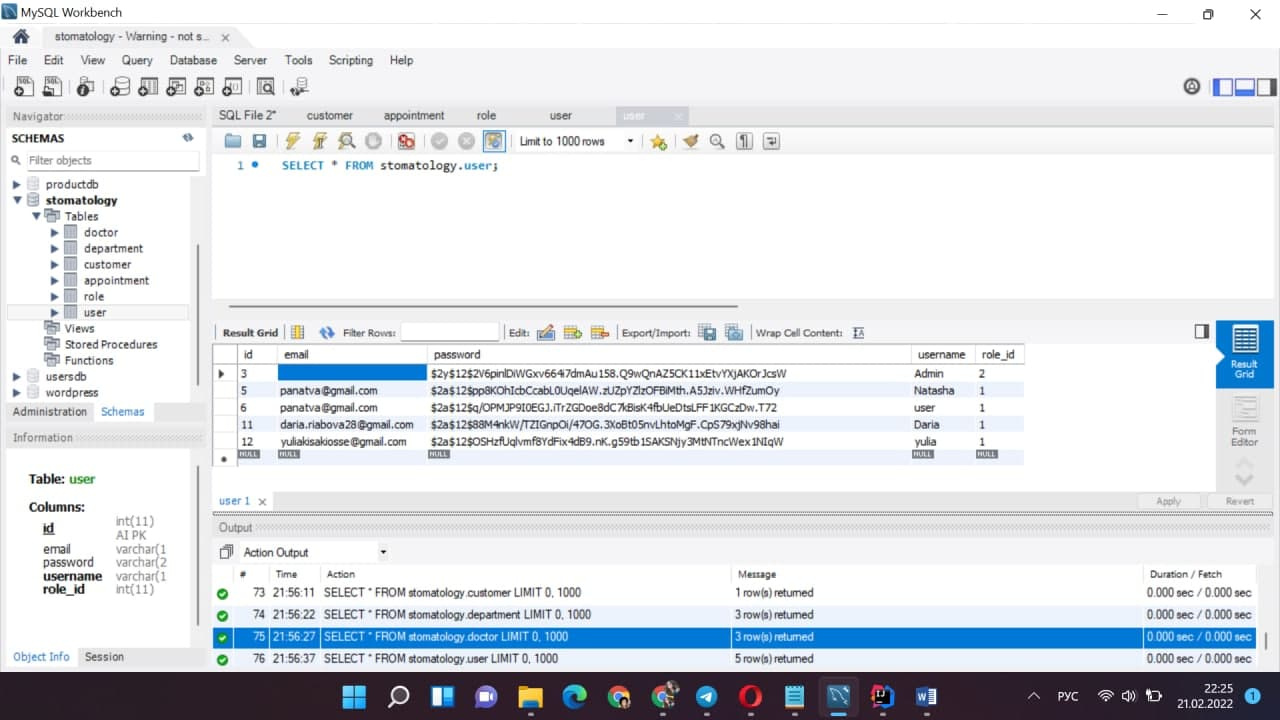
Task: Switch to the Administration tab
Action: pos(50,411)
